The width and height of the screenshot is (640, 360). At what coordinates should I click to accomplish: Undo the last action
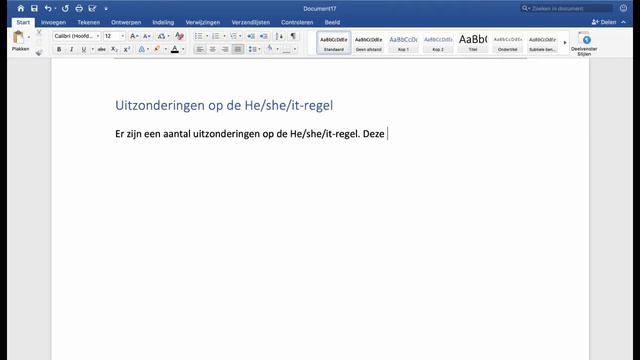48,8
